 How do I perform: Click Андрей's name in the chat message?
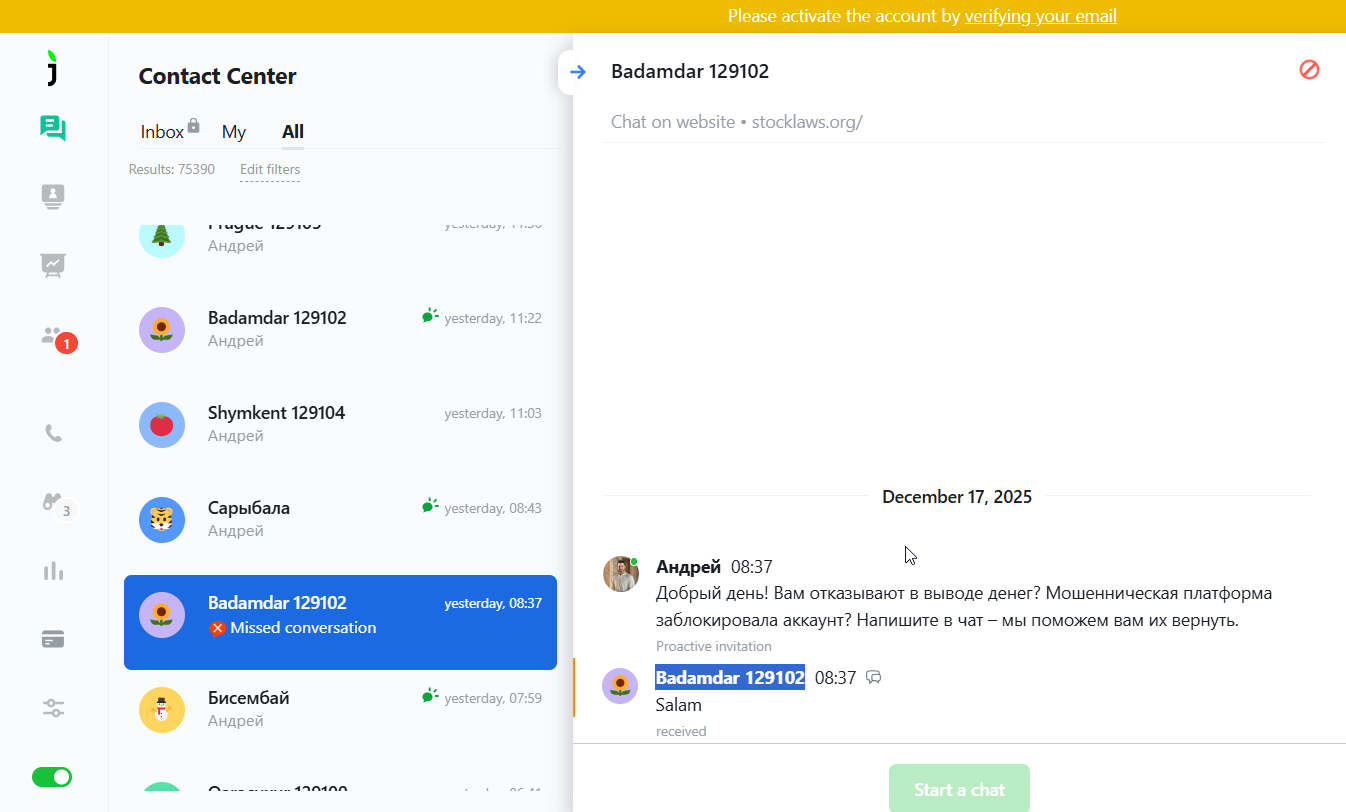tap(688, 567)
